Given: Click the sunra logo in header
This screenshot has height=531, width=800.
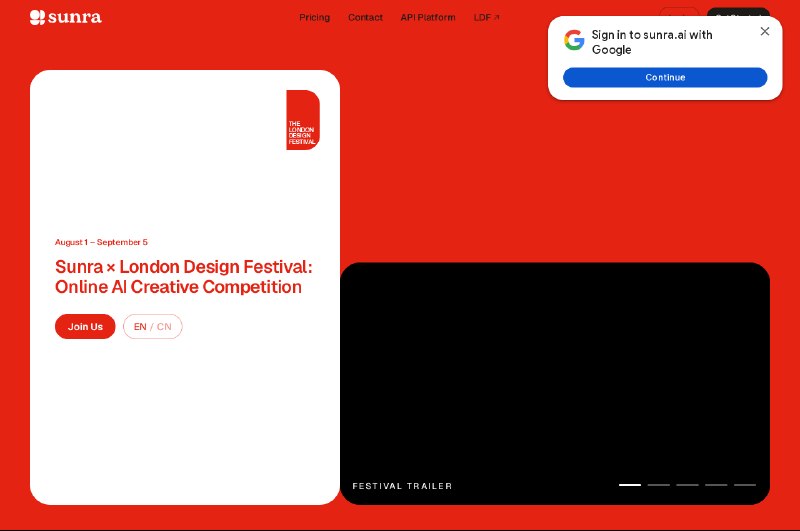Looking at the screenshot, I should coord(66,17).
